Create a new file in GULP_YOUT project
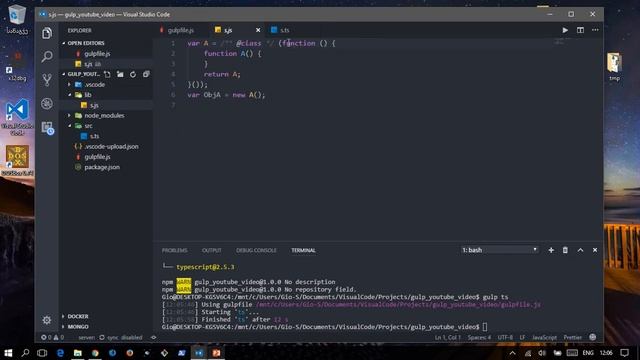 click(107, 74)
